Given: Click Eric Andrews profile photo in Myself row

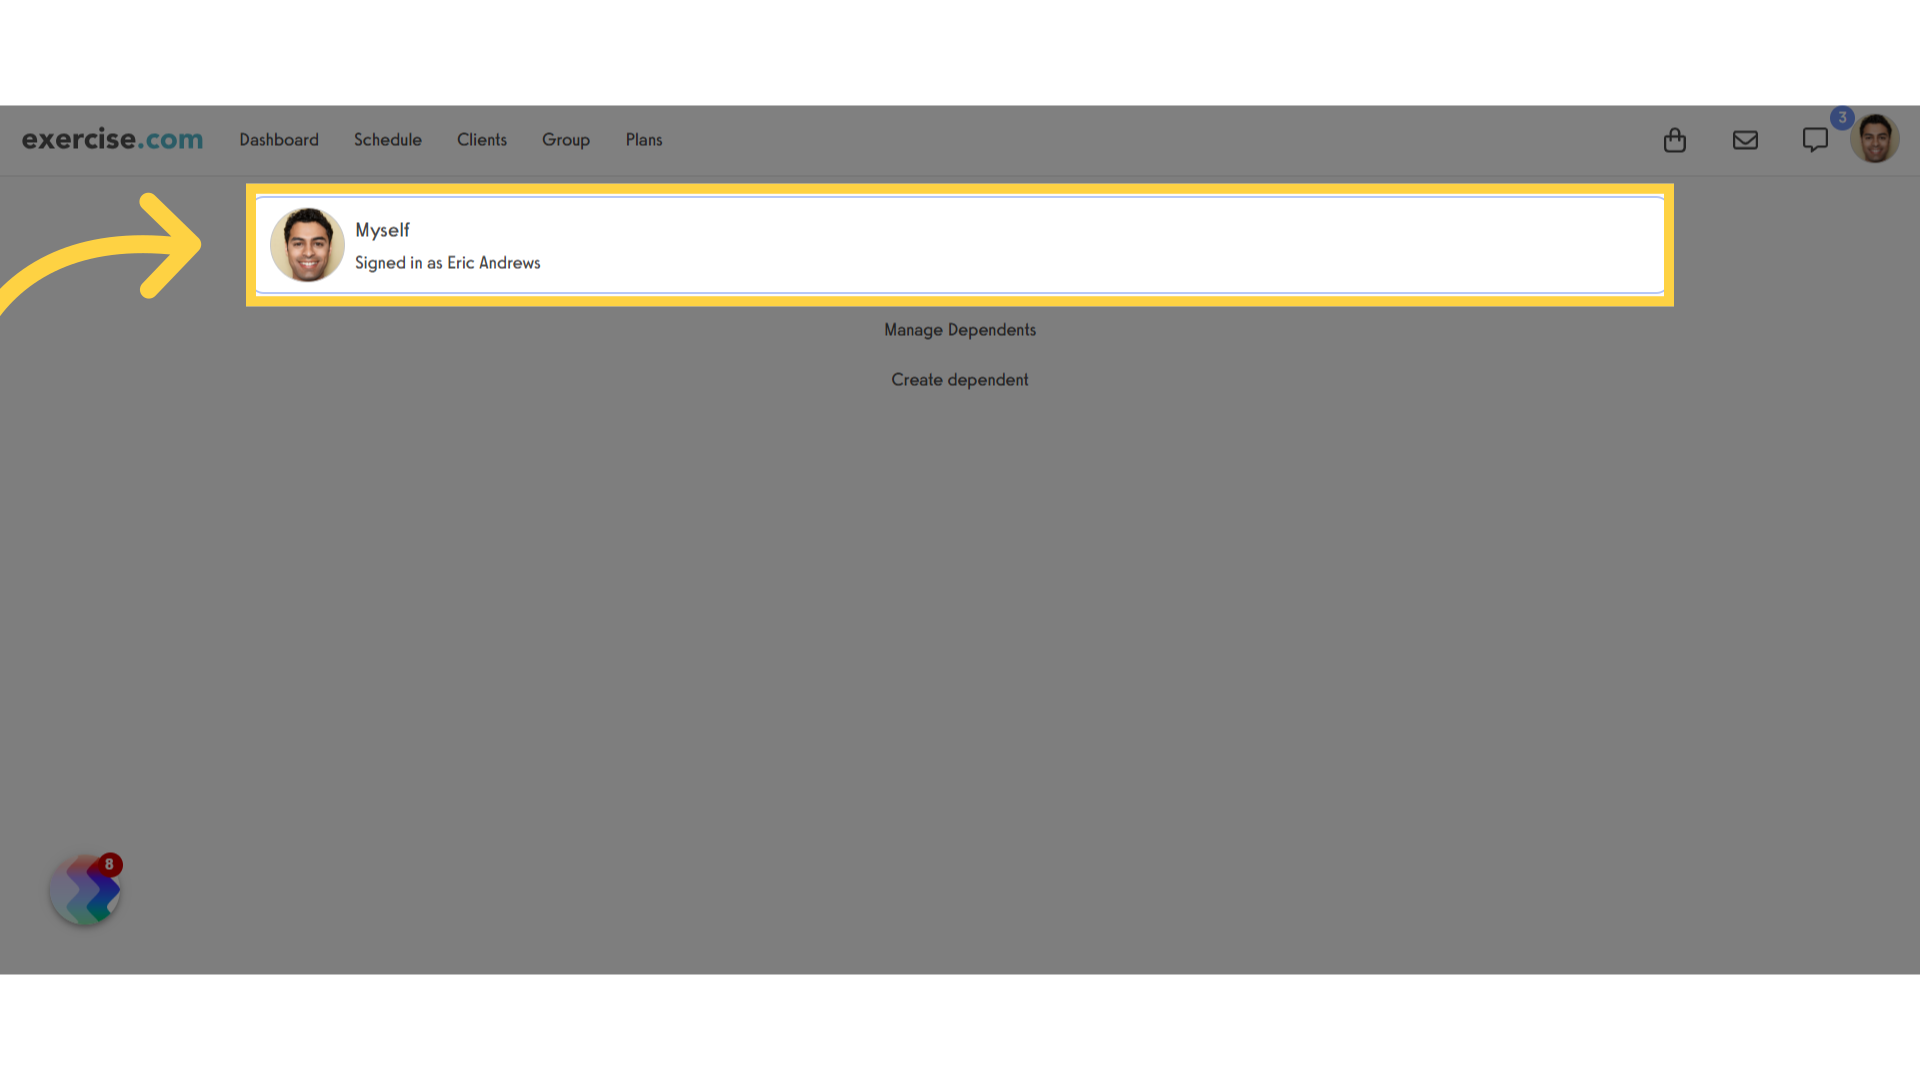Looking at the screenshot, I should coord(307,245).
